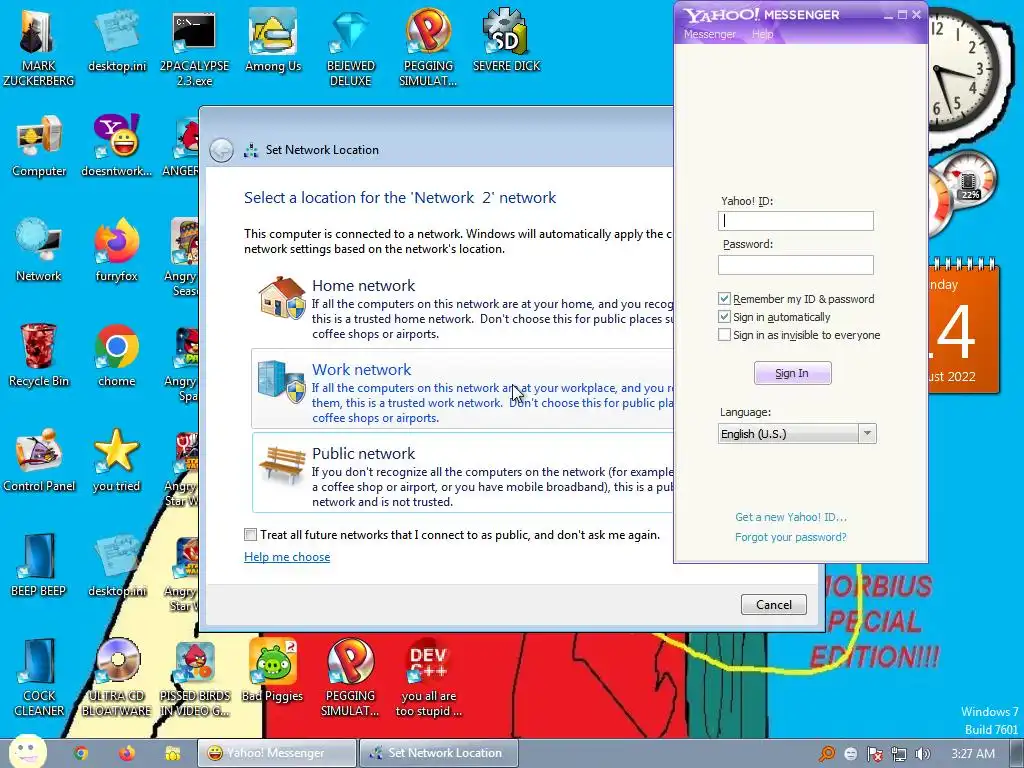Toggle Remember my ID & password checkbox
Viewport: 1024px width, 768px height.
(x=724, y=298)
